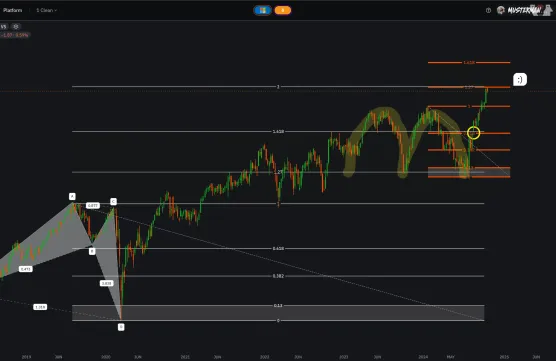Click the 0.382 Fibonacci level label
556x361 pixels.
pyautogui.click(x=278, y=276)
